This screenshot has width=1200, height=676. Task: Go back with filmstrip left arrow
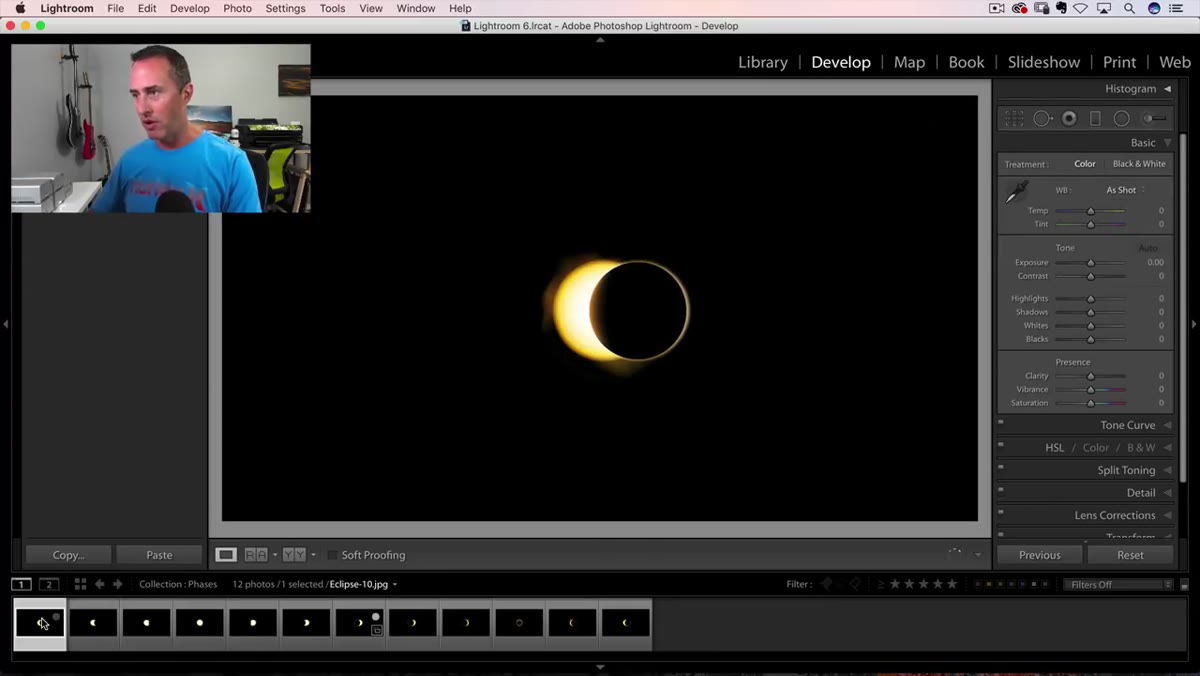(99, 584)
